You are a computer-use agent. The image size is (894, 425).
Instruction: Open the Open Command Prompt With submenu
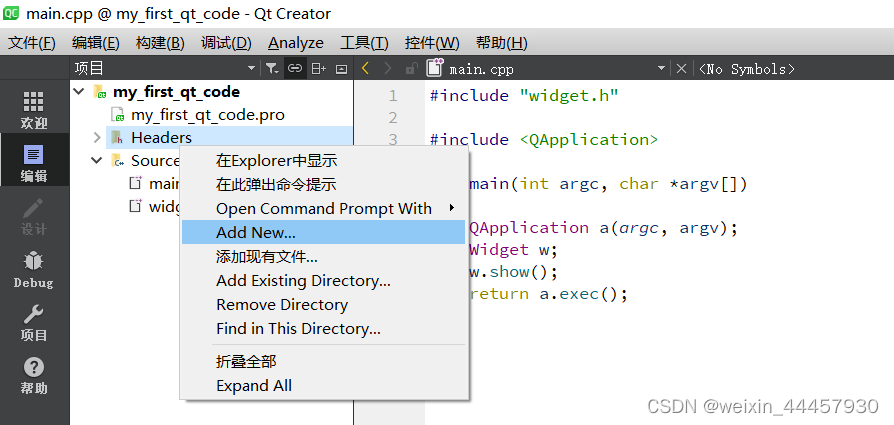coord(324,208)
